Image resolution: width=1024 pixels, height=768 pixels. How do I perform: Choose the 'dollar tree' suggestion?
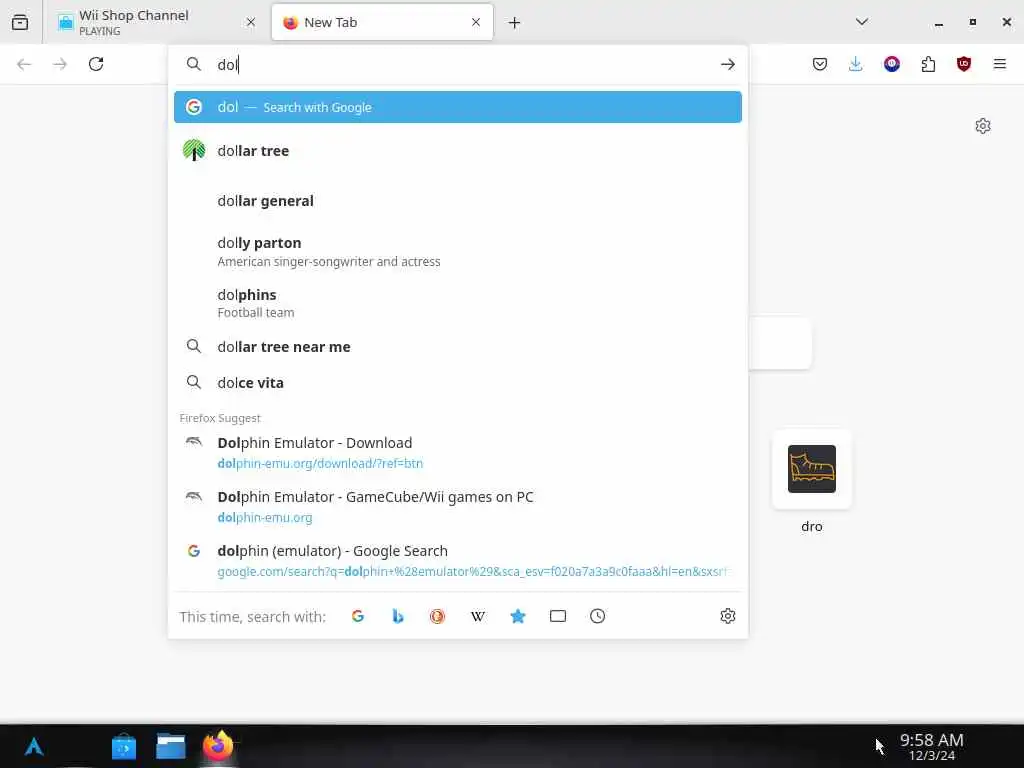[458, 151]
